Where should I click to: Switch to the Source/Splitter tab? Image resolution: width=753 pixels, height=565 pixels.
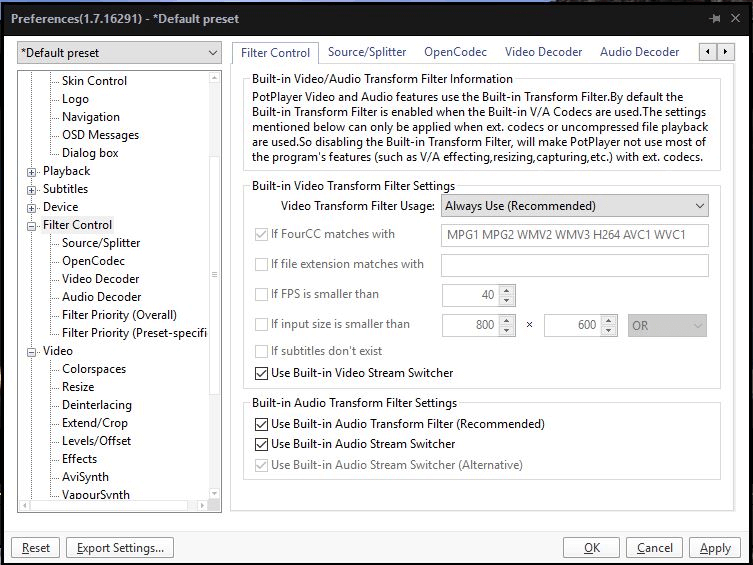(x=367, y=52)
